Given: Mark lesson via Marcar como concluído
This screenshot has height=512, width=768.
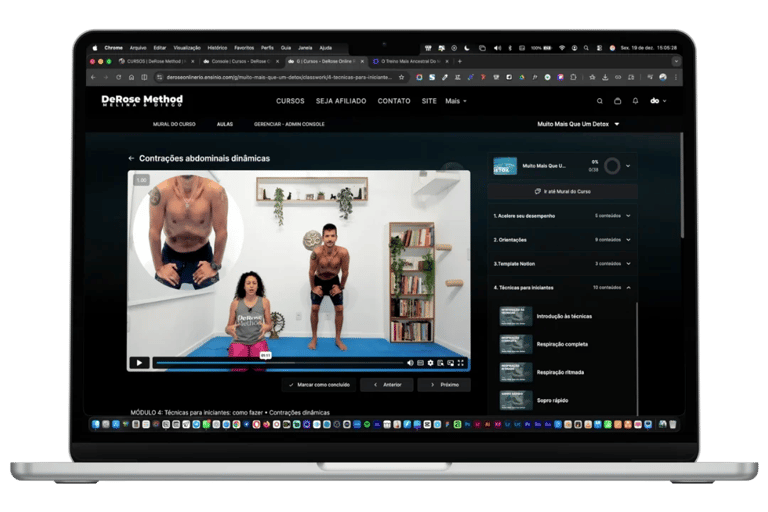Looking at the screenshot, I should tap(319, 385).
